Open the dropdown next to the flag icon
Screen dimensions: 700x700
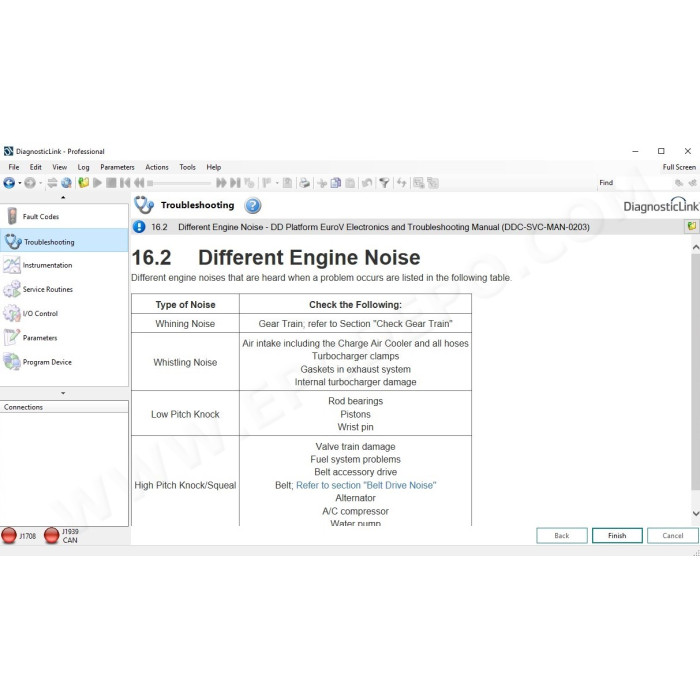pos(277,183)
